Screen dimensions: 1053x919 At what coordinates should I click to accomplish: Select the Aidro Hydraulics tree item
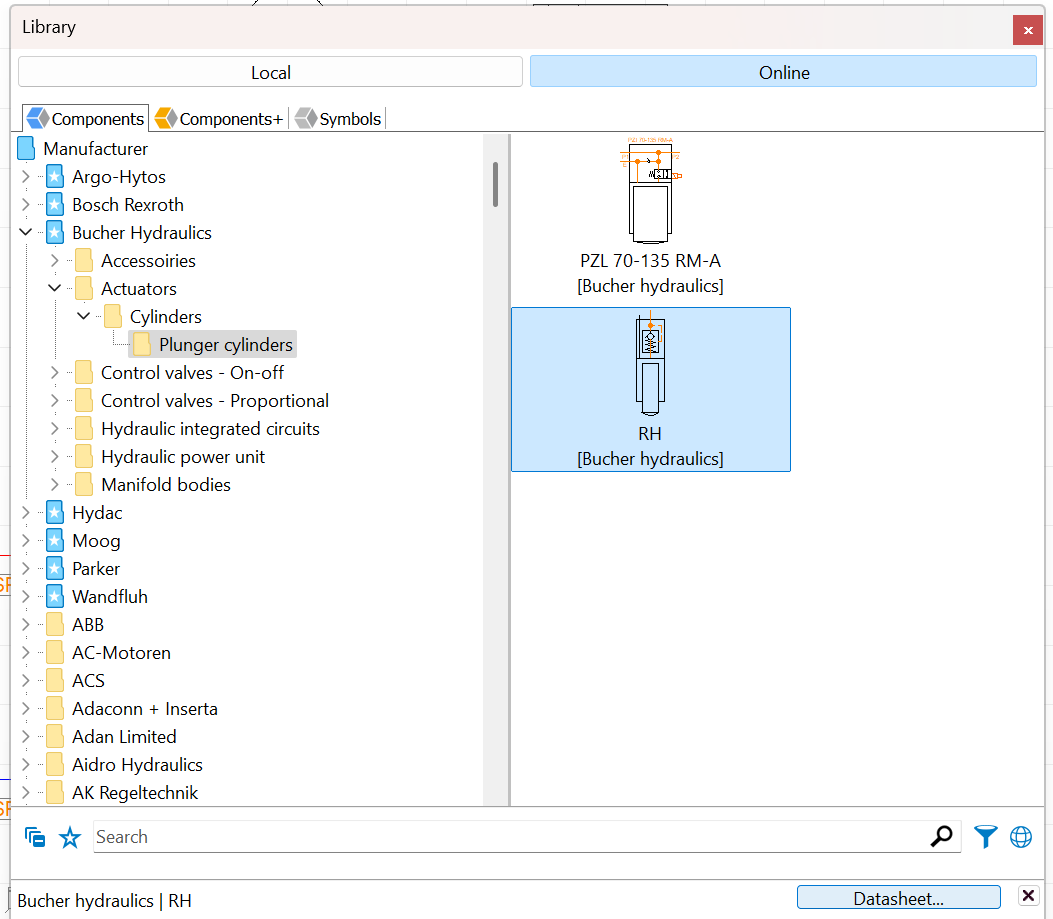pos(137,764)
